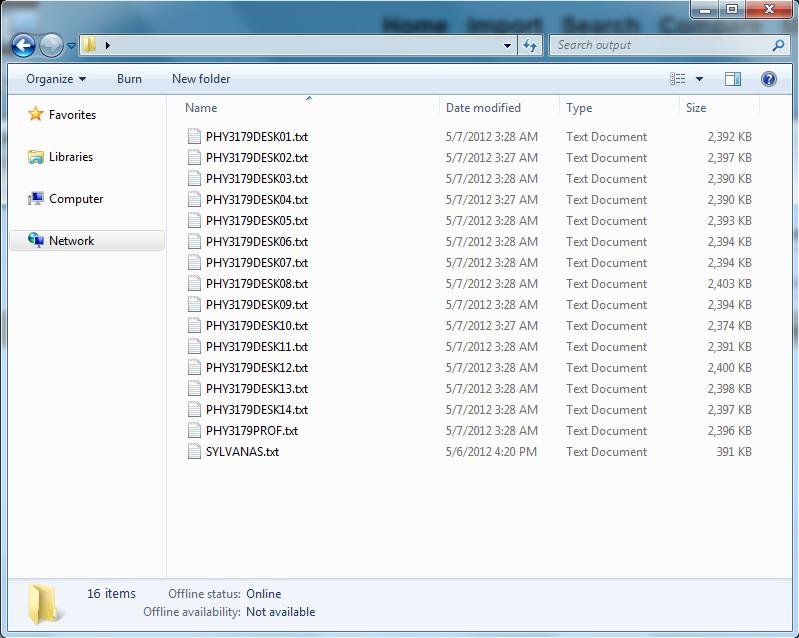Select file PHY3179DESK04.txt
The image size is (799, 638).
pyautogui.click(x=257, y=200)
